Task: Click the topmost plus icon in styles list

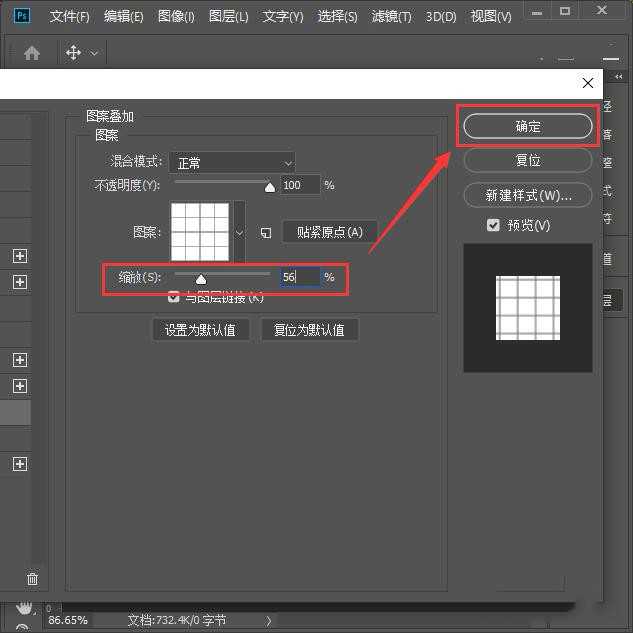Action: point(19,256)
